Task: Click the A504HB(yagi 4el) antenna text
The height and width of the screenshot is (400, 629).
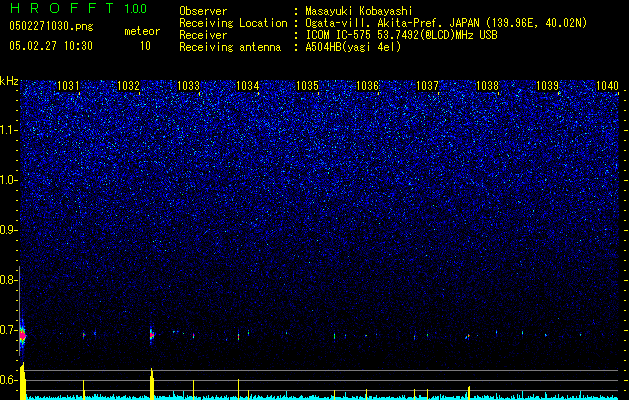Action: (353, 47)
